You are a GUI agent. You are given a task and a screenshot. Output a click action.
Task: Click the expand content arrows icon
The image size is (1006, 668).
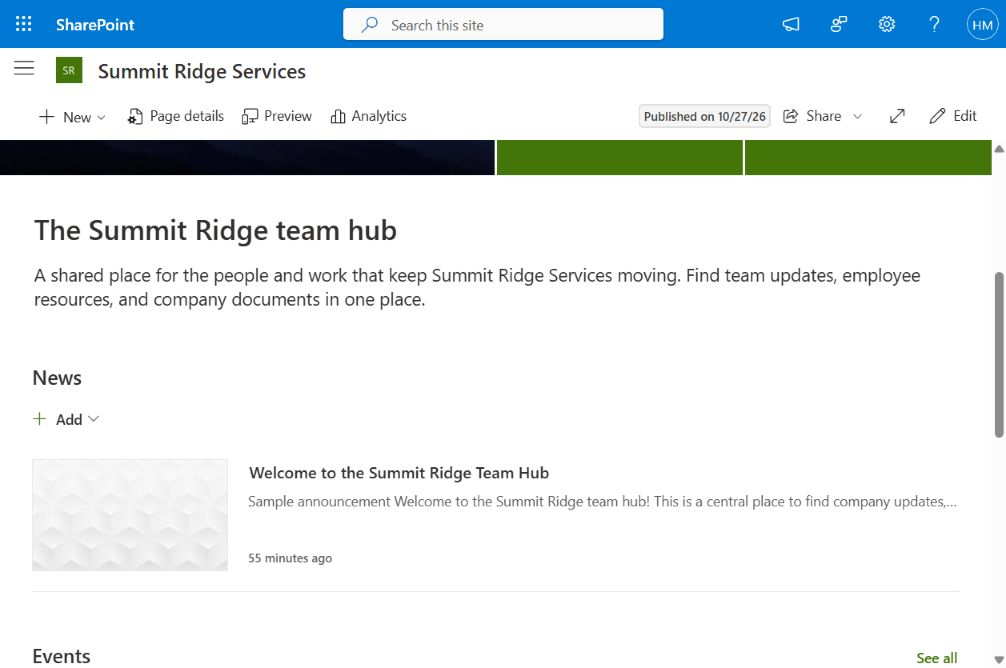pyautogui.click(x=897, y=116)
